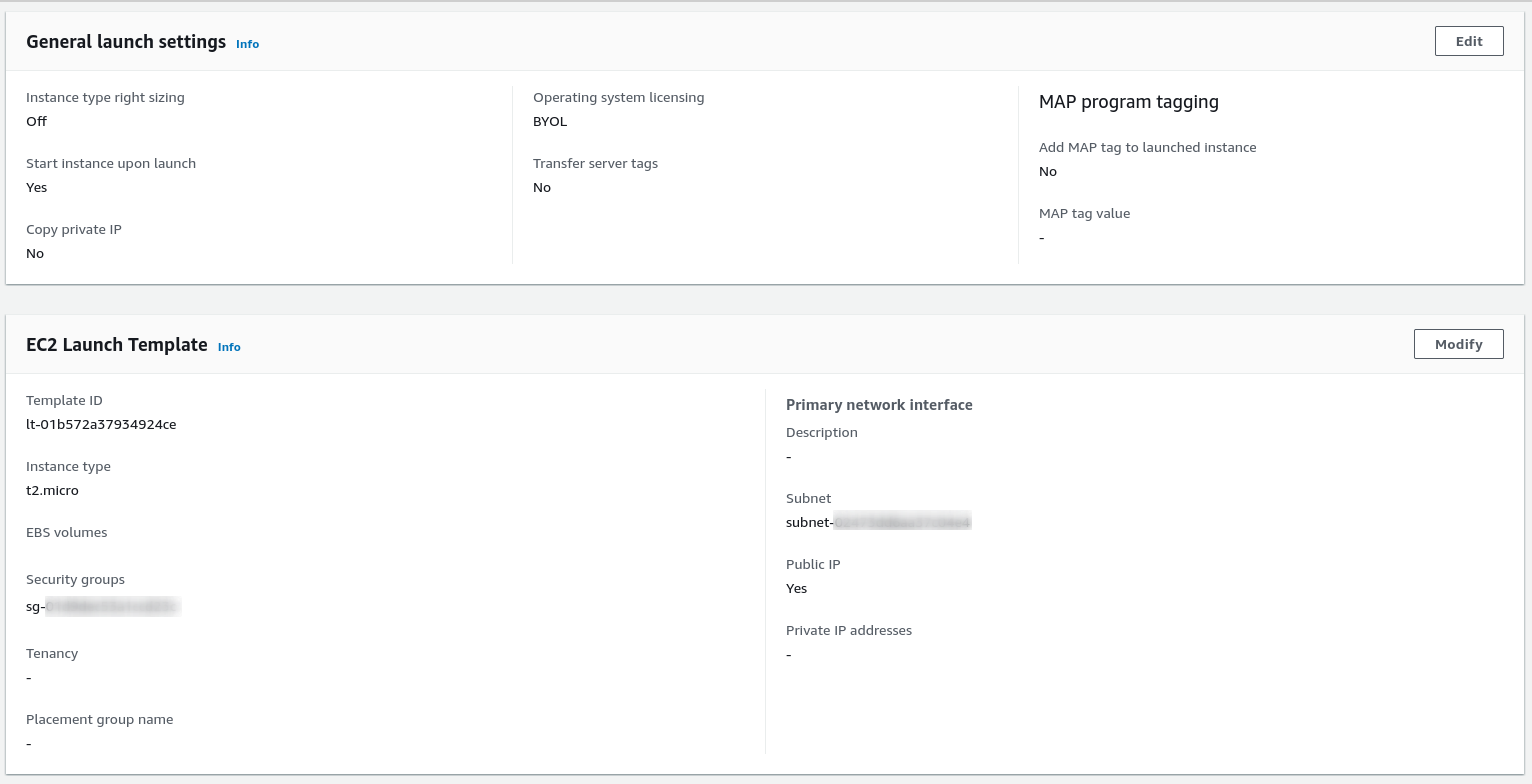Click the EBS volumes label

click(67, 533)
